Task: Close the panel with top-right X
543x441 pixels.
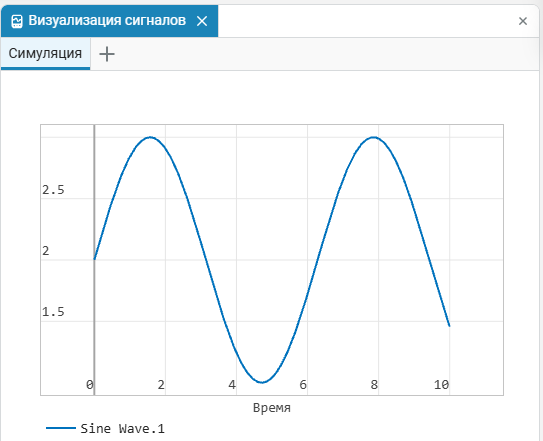Action: click(523, 21)
